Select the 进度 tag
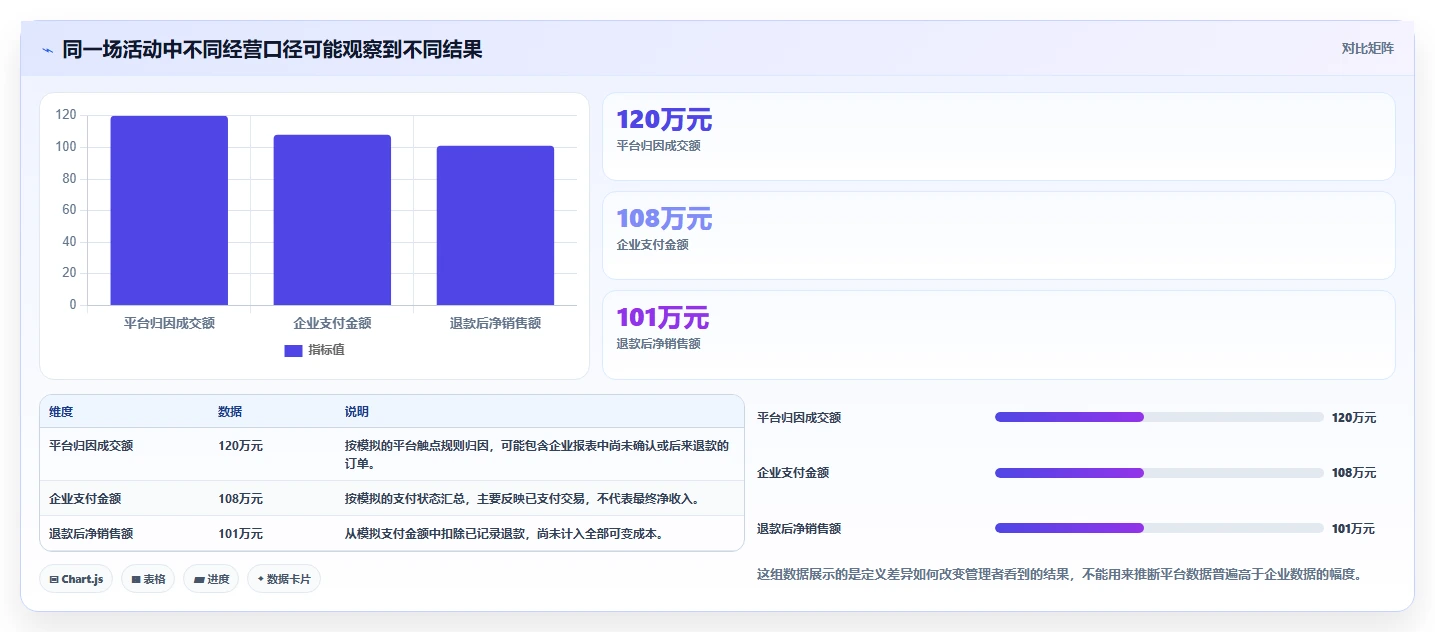Image resolution: width=1435 pixels, height=632 pixels. [211, 579]
